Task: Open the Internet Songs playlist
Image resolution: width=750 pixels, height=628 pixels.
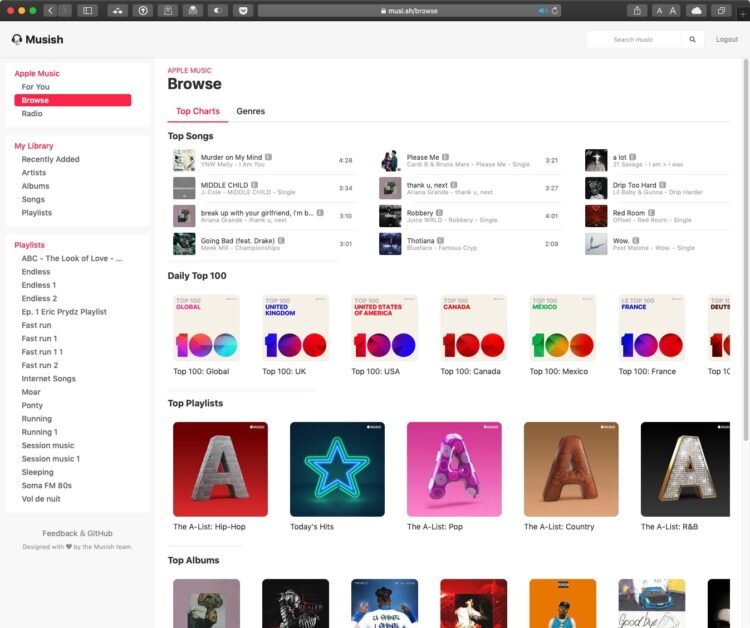Action: tap(48, 379)
